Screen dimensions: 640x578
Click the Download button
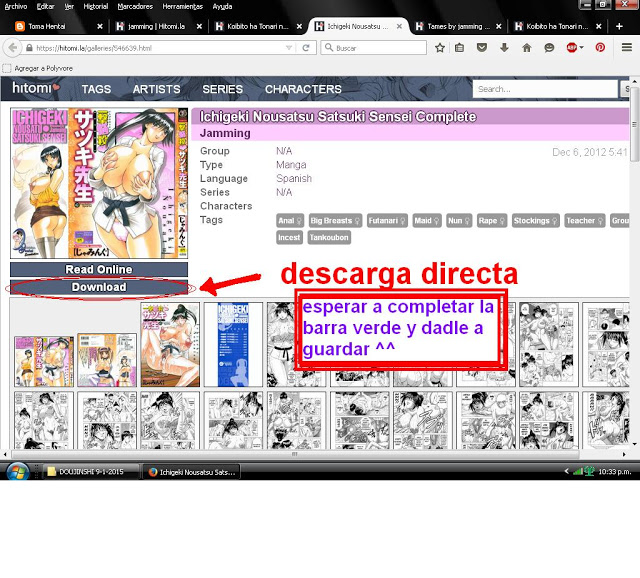[x=99, y=287]
